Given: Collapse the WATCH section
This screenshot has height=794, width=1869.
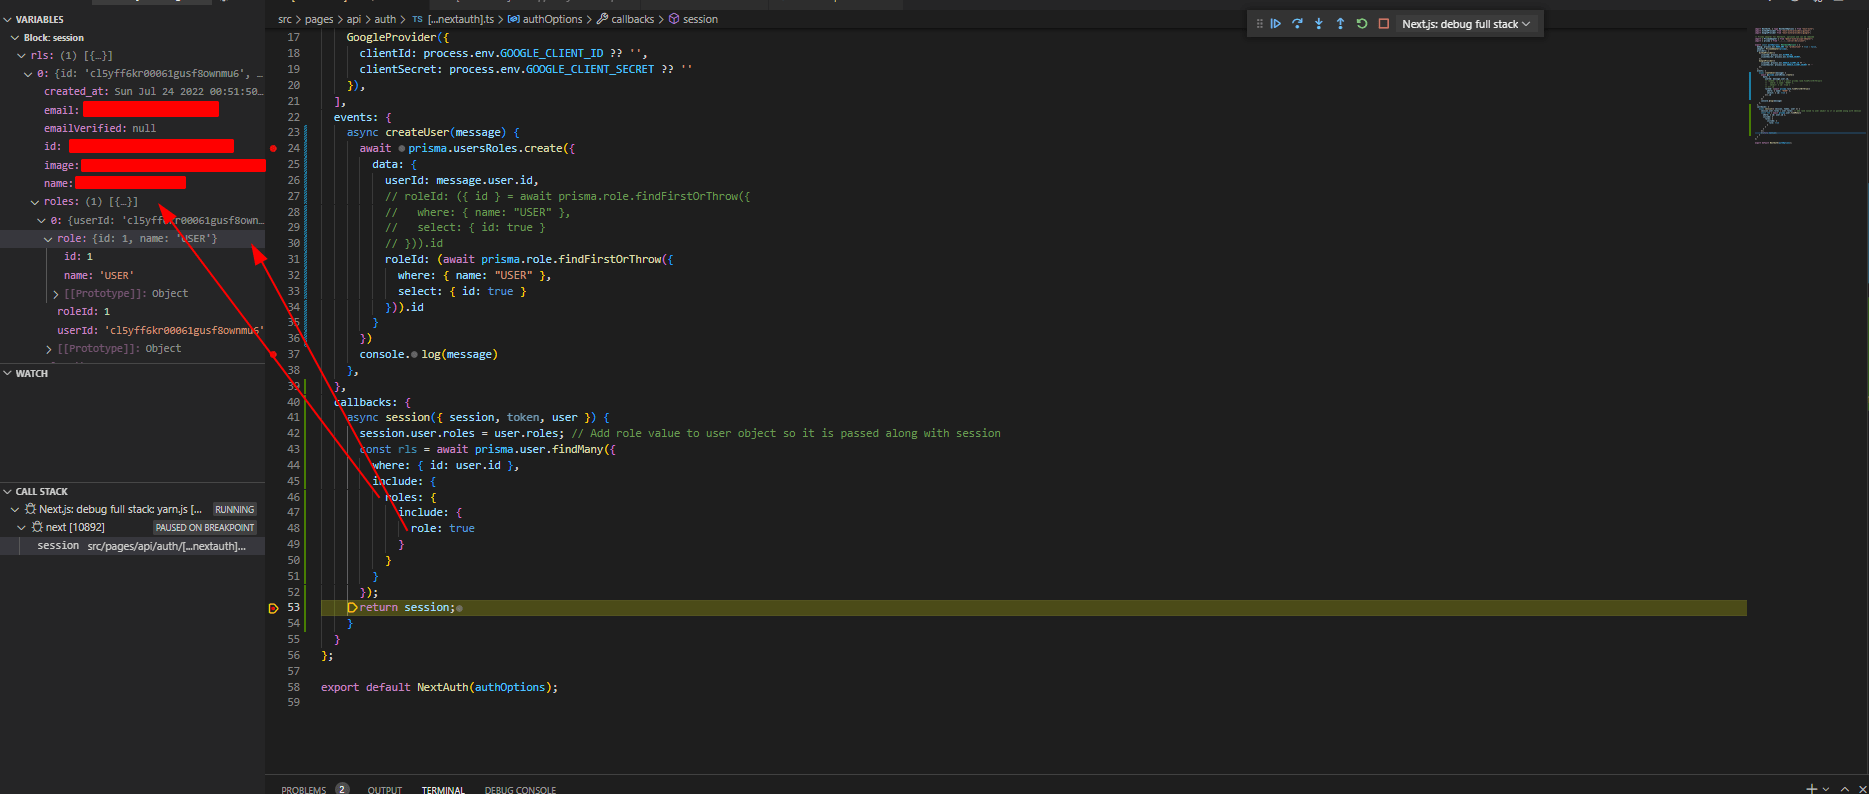Looking at the screenshot, I should [8, 373].
